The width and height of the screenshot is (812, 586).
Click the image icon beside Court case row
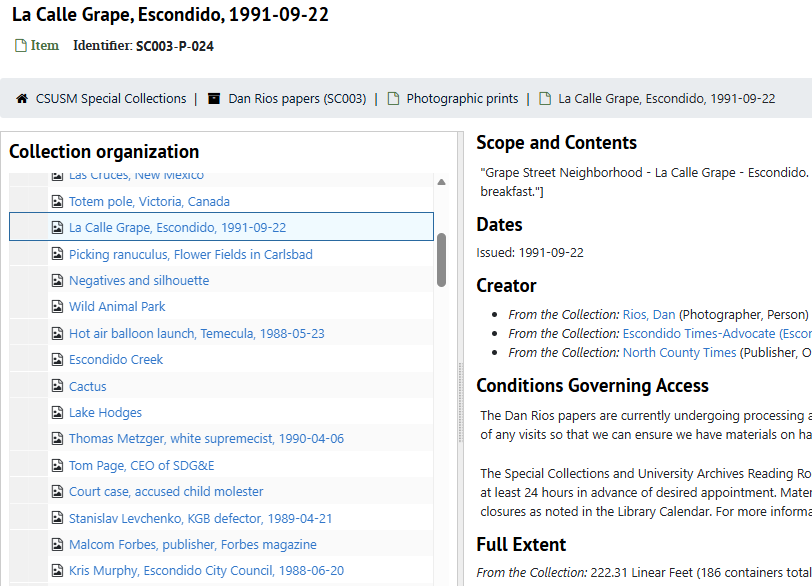coord(57,491)
